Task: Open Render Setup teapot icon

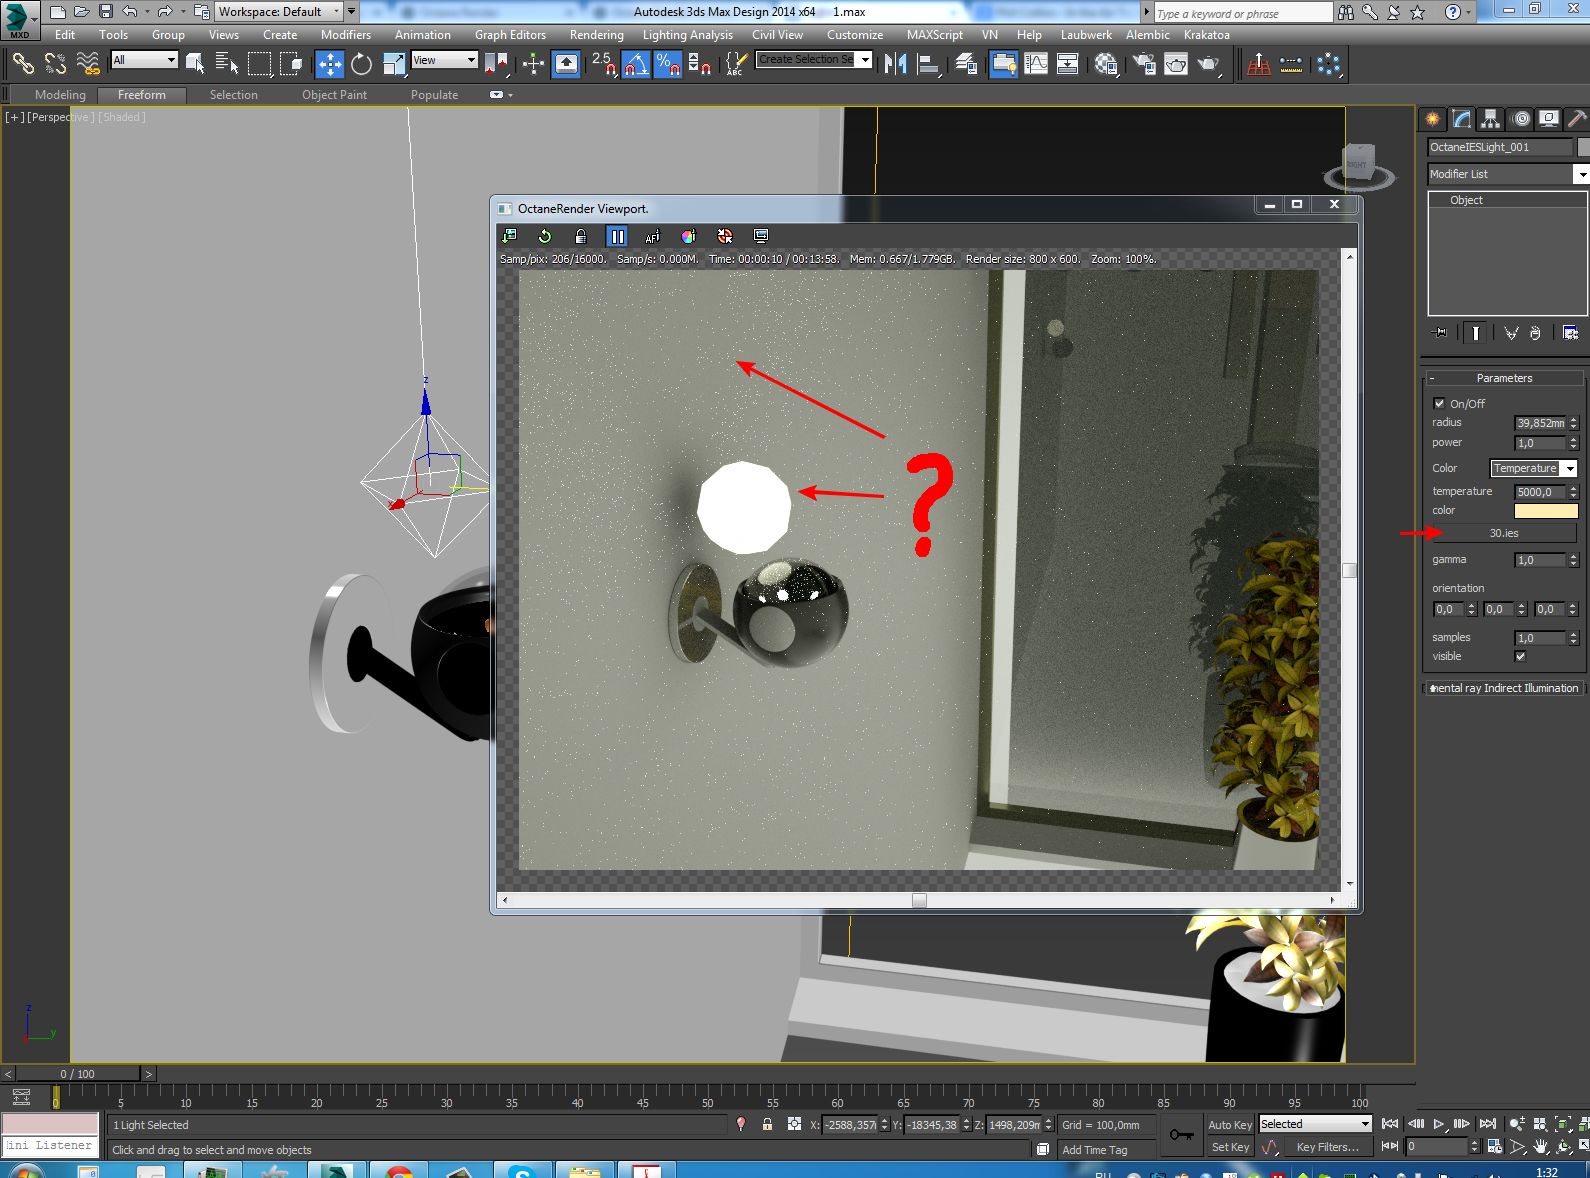Action: pos(1143,65)
